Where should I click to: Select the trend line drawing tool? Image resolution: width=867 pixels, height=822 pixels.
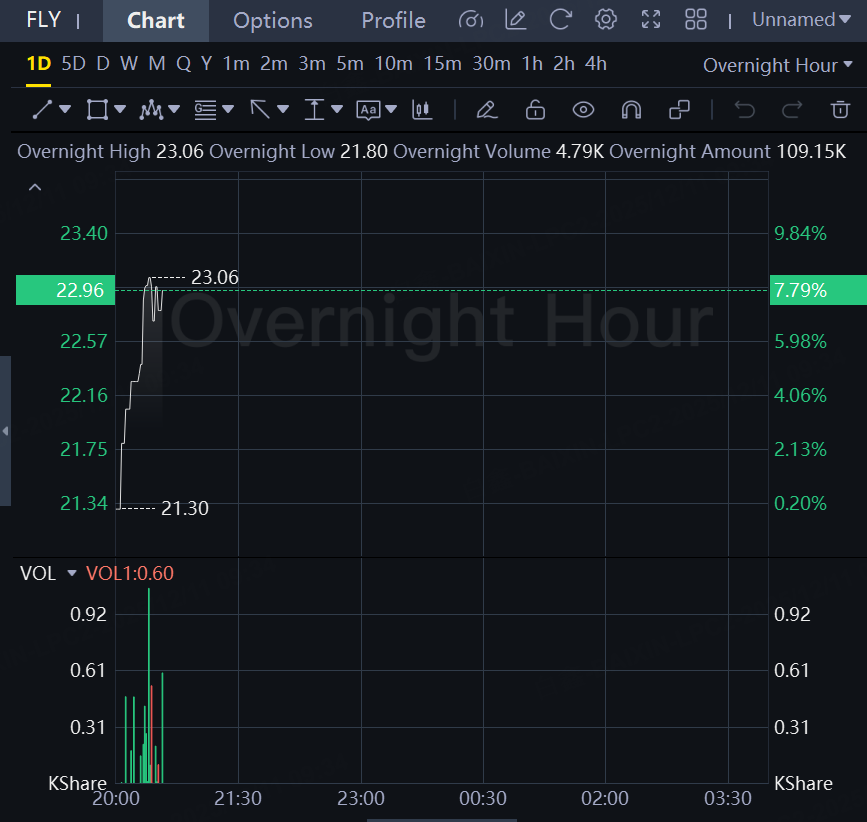point(42,110)
